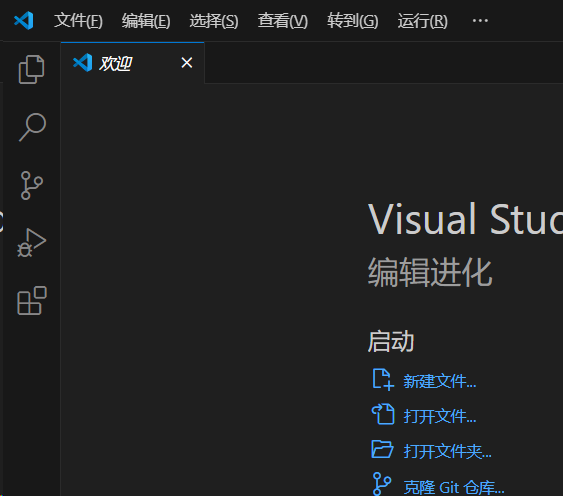Click the 克隆 Git 仓库... link
Screen dimensions: 563x496
tap(454, 487)
